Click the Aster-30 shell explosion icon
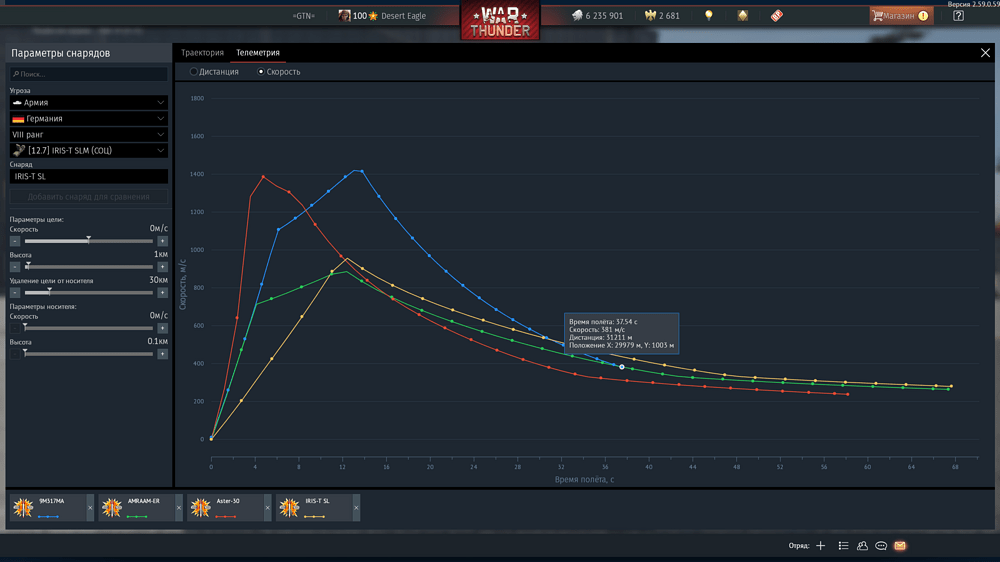 click(201, 508)
